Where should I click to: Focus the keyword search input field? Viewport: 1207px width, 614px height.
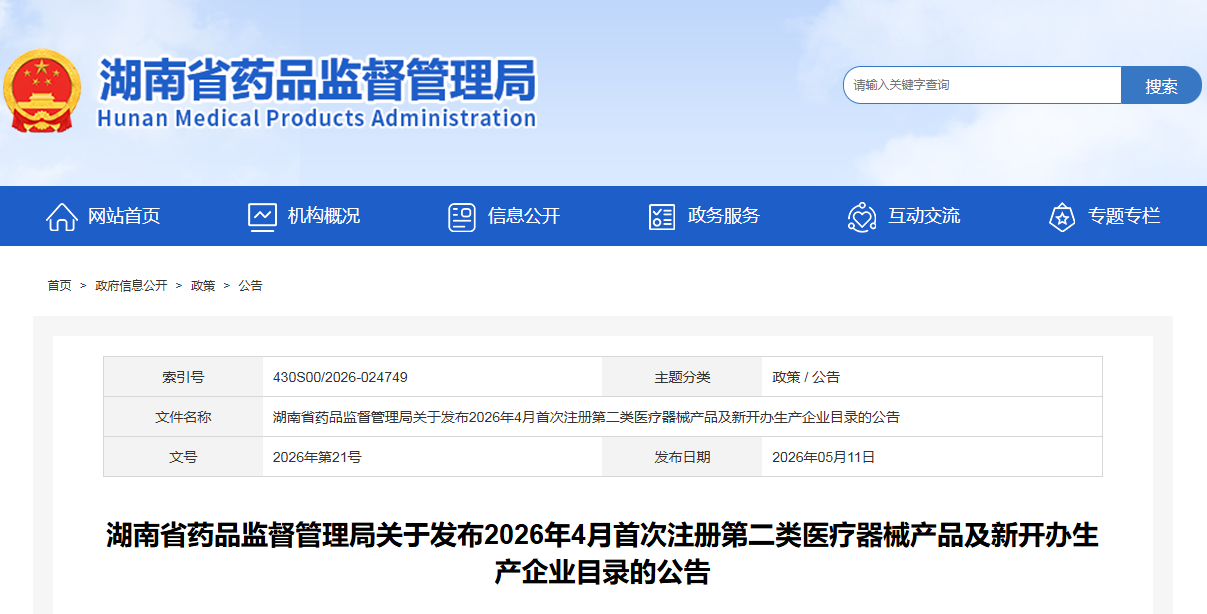coord(982,85)
